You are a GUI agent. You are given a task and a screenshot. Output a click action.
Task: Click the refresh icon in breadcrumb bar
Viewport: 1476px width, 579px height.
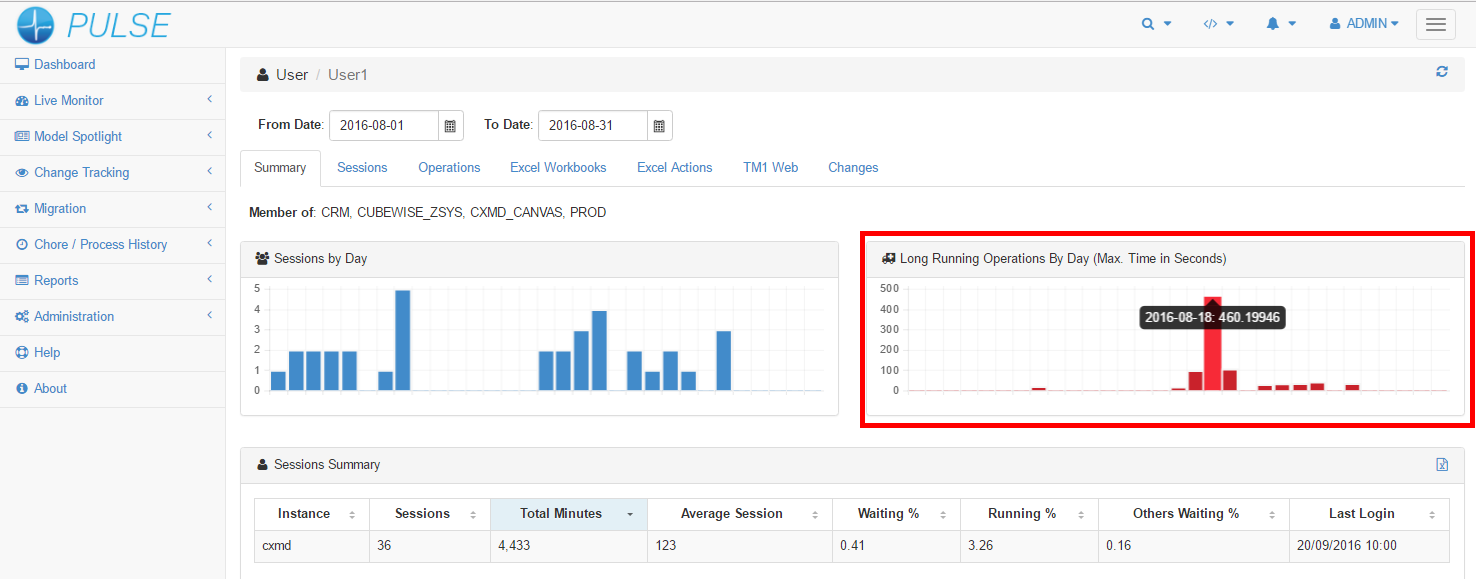1441,72
